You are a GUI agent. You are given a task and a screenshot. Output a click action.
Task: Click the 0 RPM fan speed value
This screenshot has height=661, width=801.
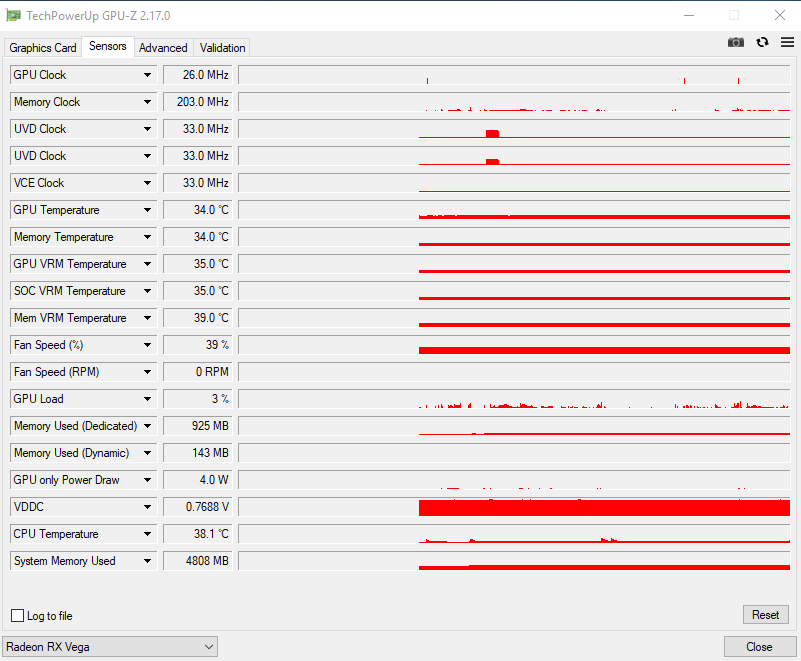pyautogui.click(x=198, y=372)
